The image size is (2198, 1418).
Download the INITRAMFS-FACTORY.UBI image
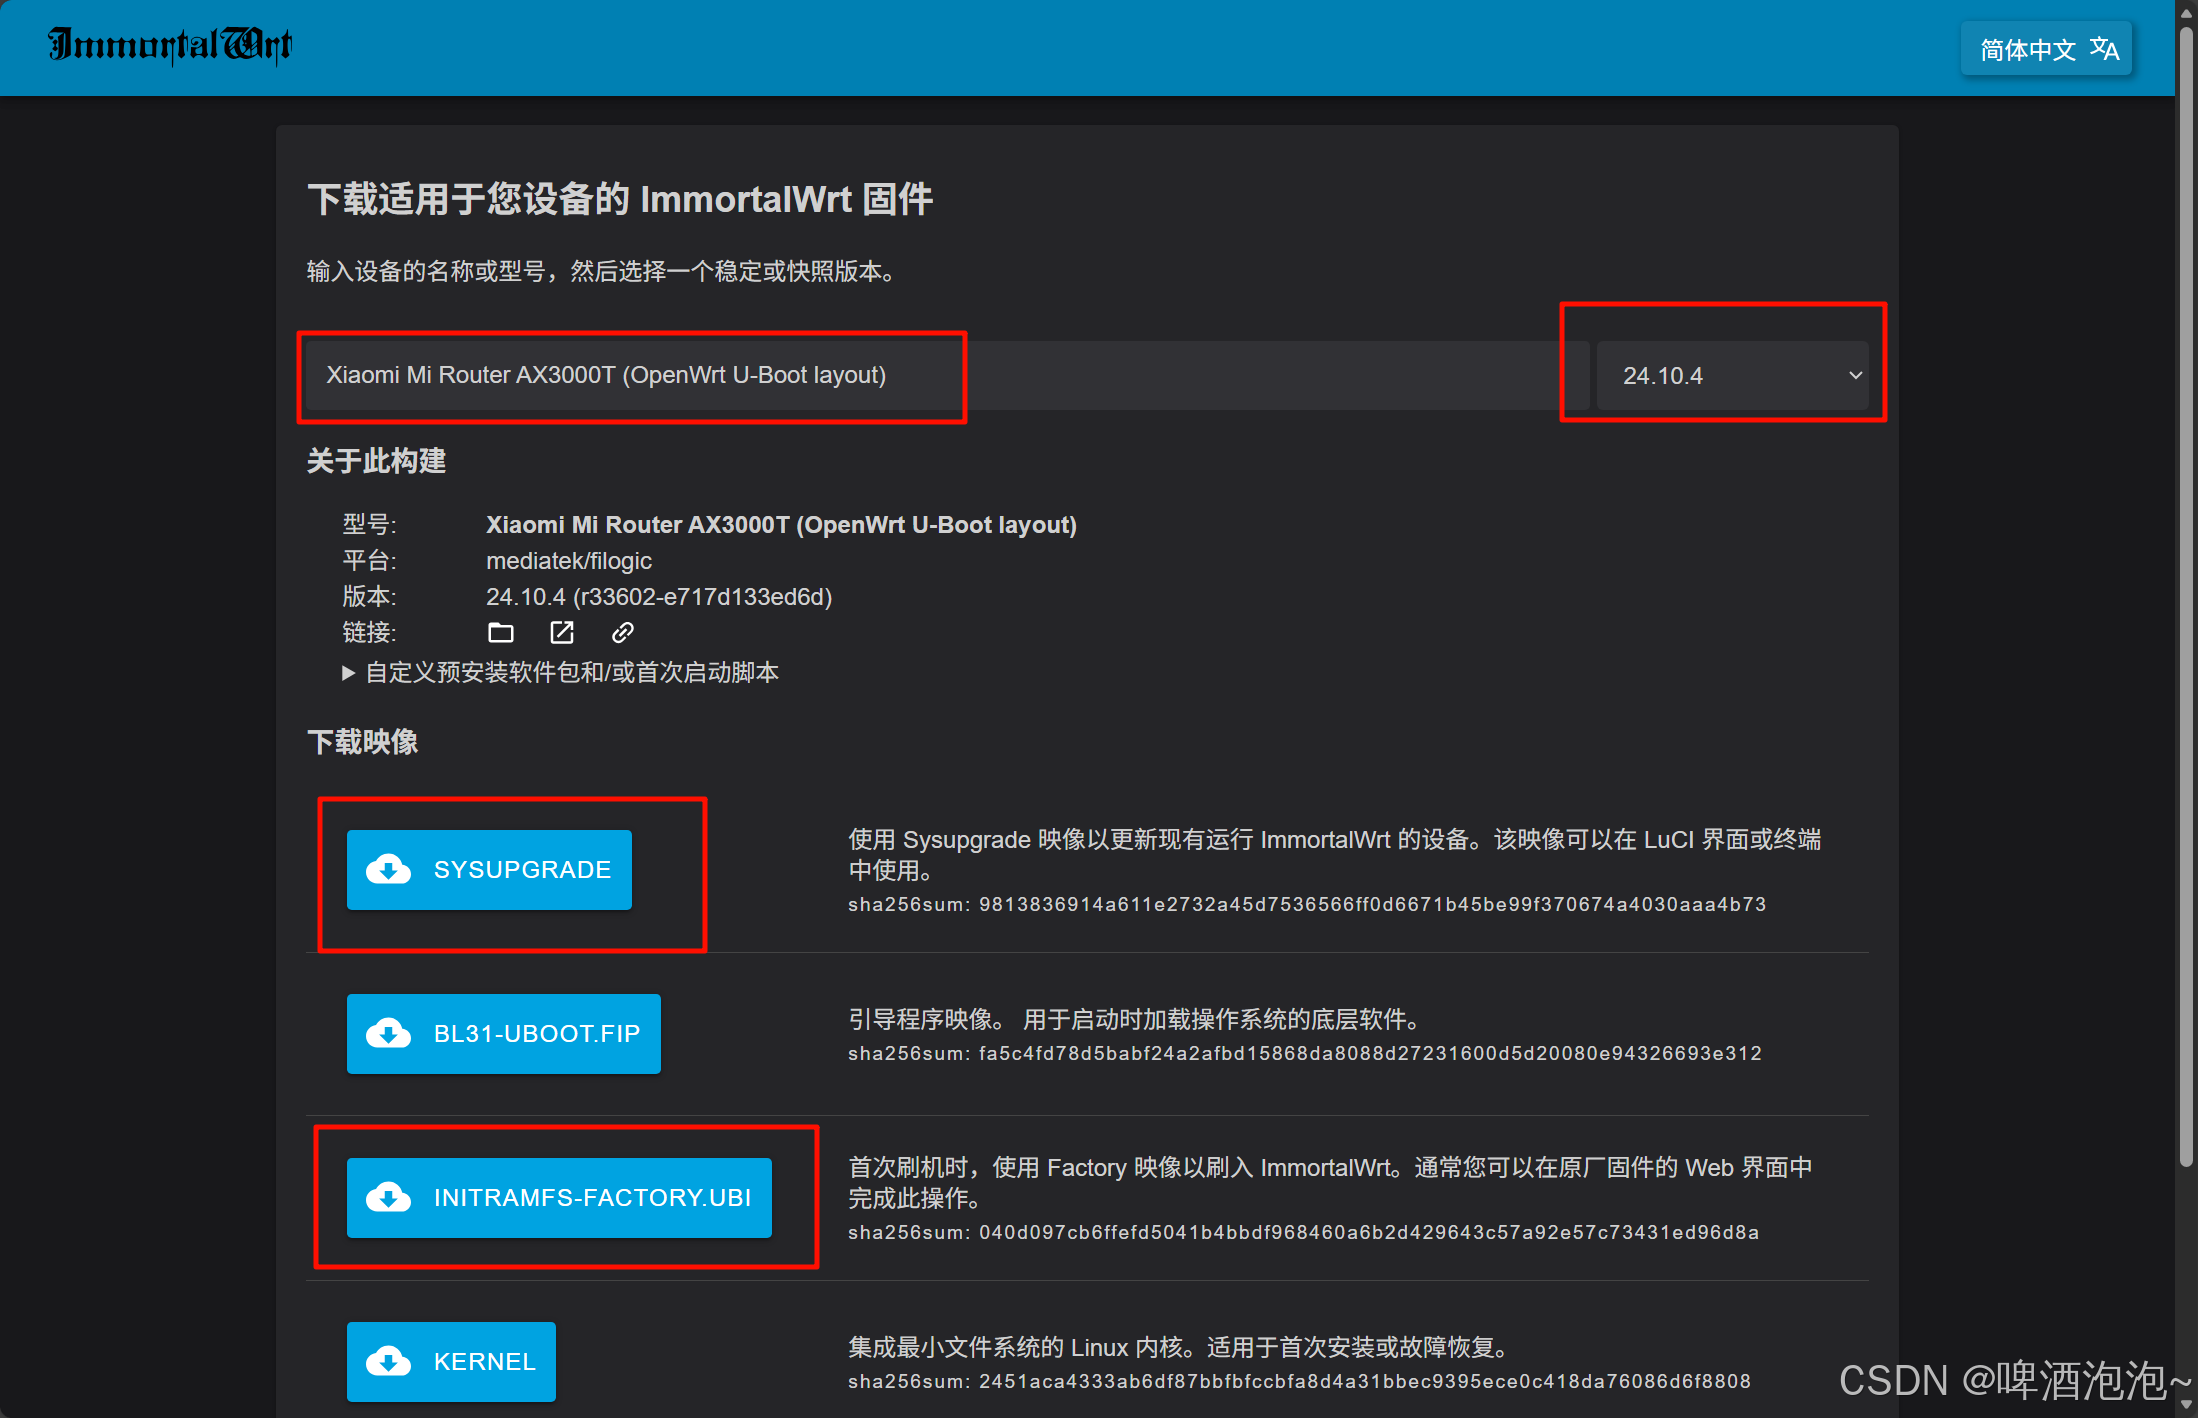592,1197
